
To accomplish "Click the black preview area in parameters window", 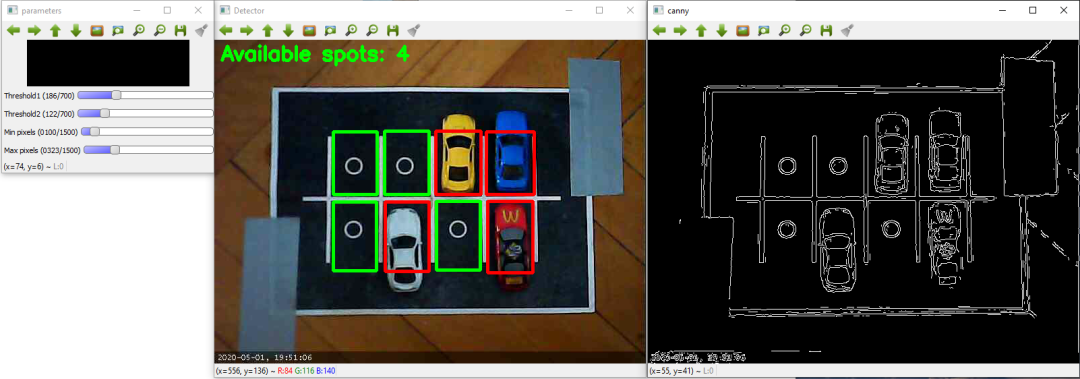I will click(107, 63).
